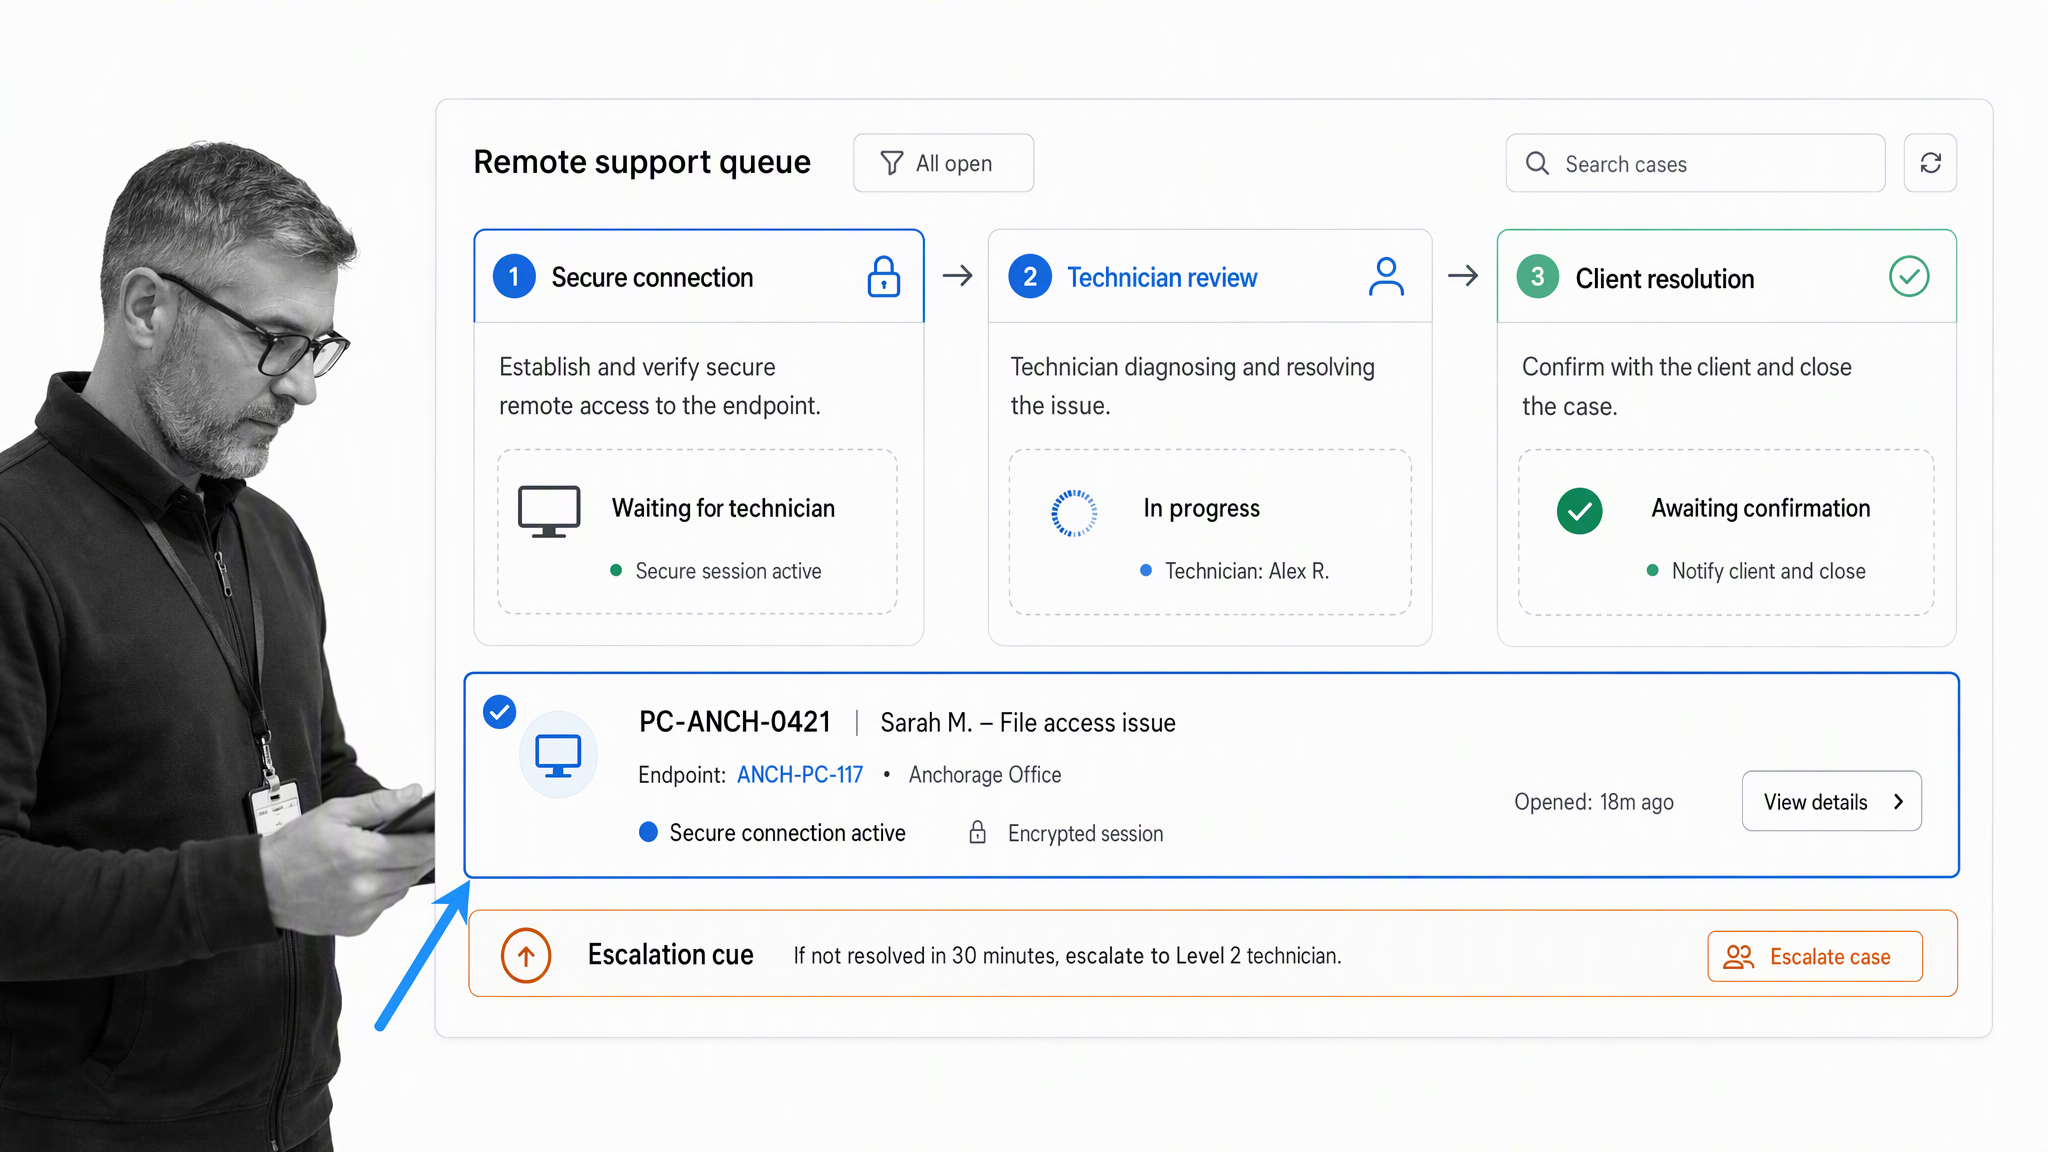2048x1152 pixels.
Task: Click the Escalate case button
Action: pos(1815,957)
